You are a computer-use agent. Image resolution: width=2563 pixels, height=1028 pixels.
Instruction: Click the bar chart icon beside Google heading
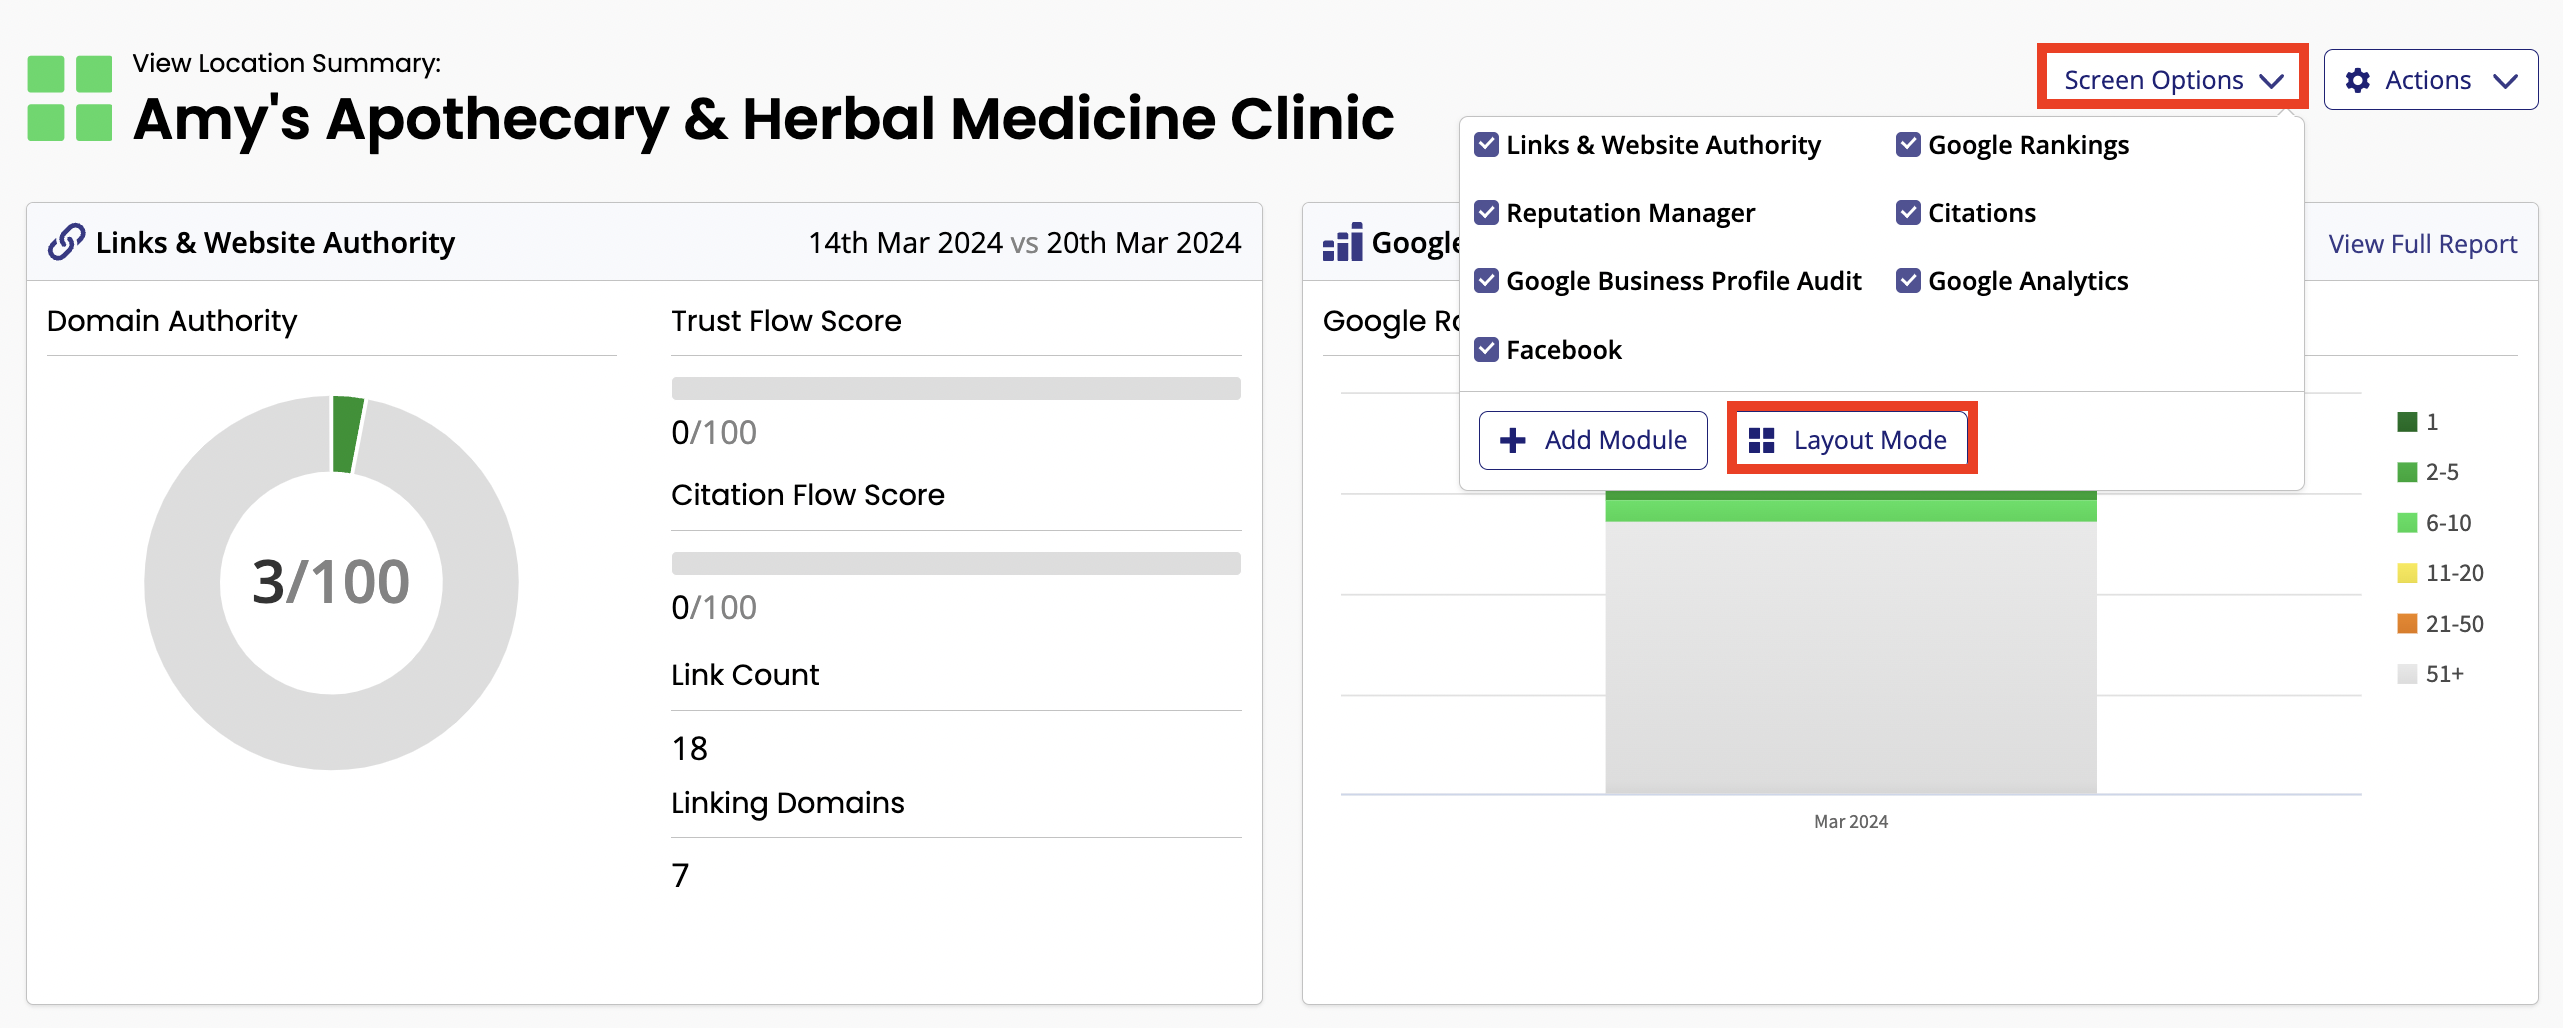pyautogui.click(x=1342, y=242)
